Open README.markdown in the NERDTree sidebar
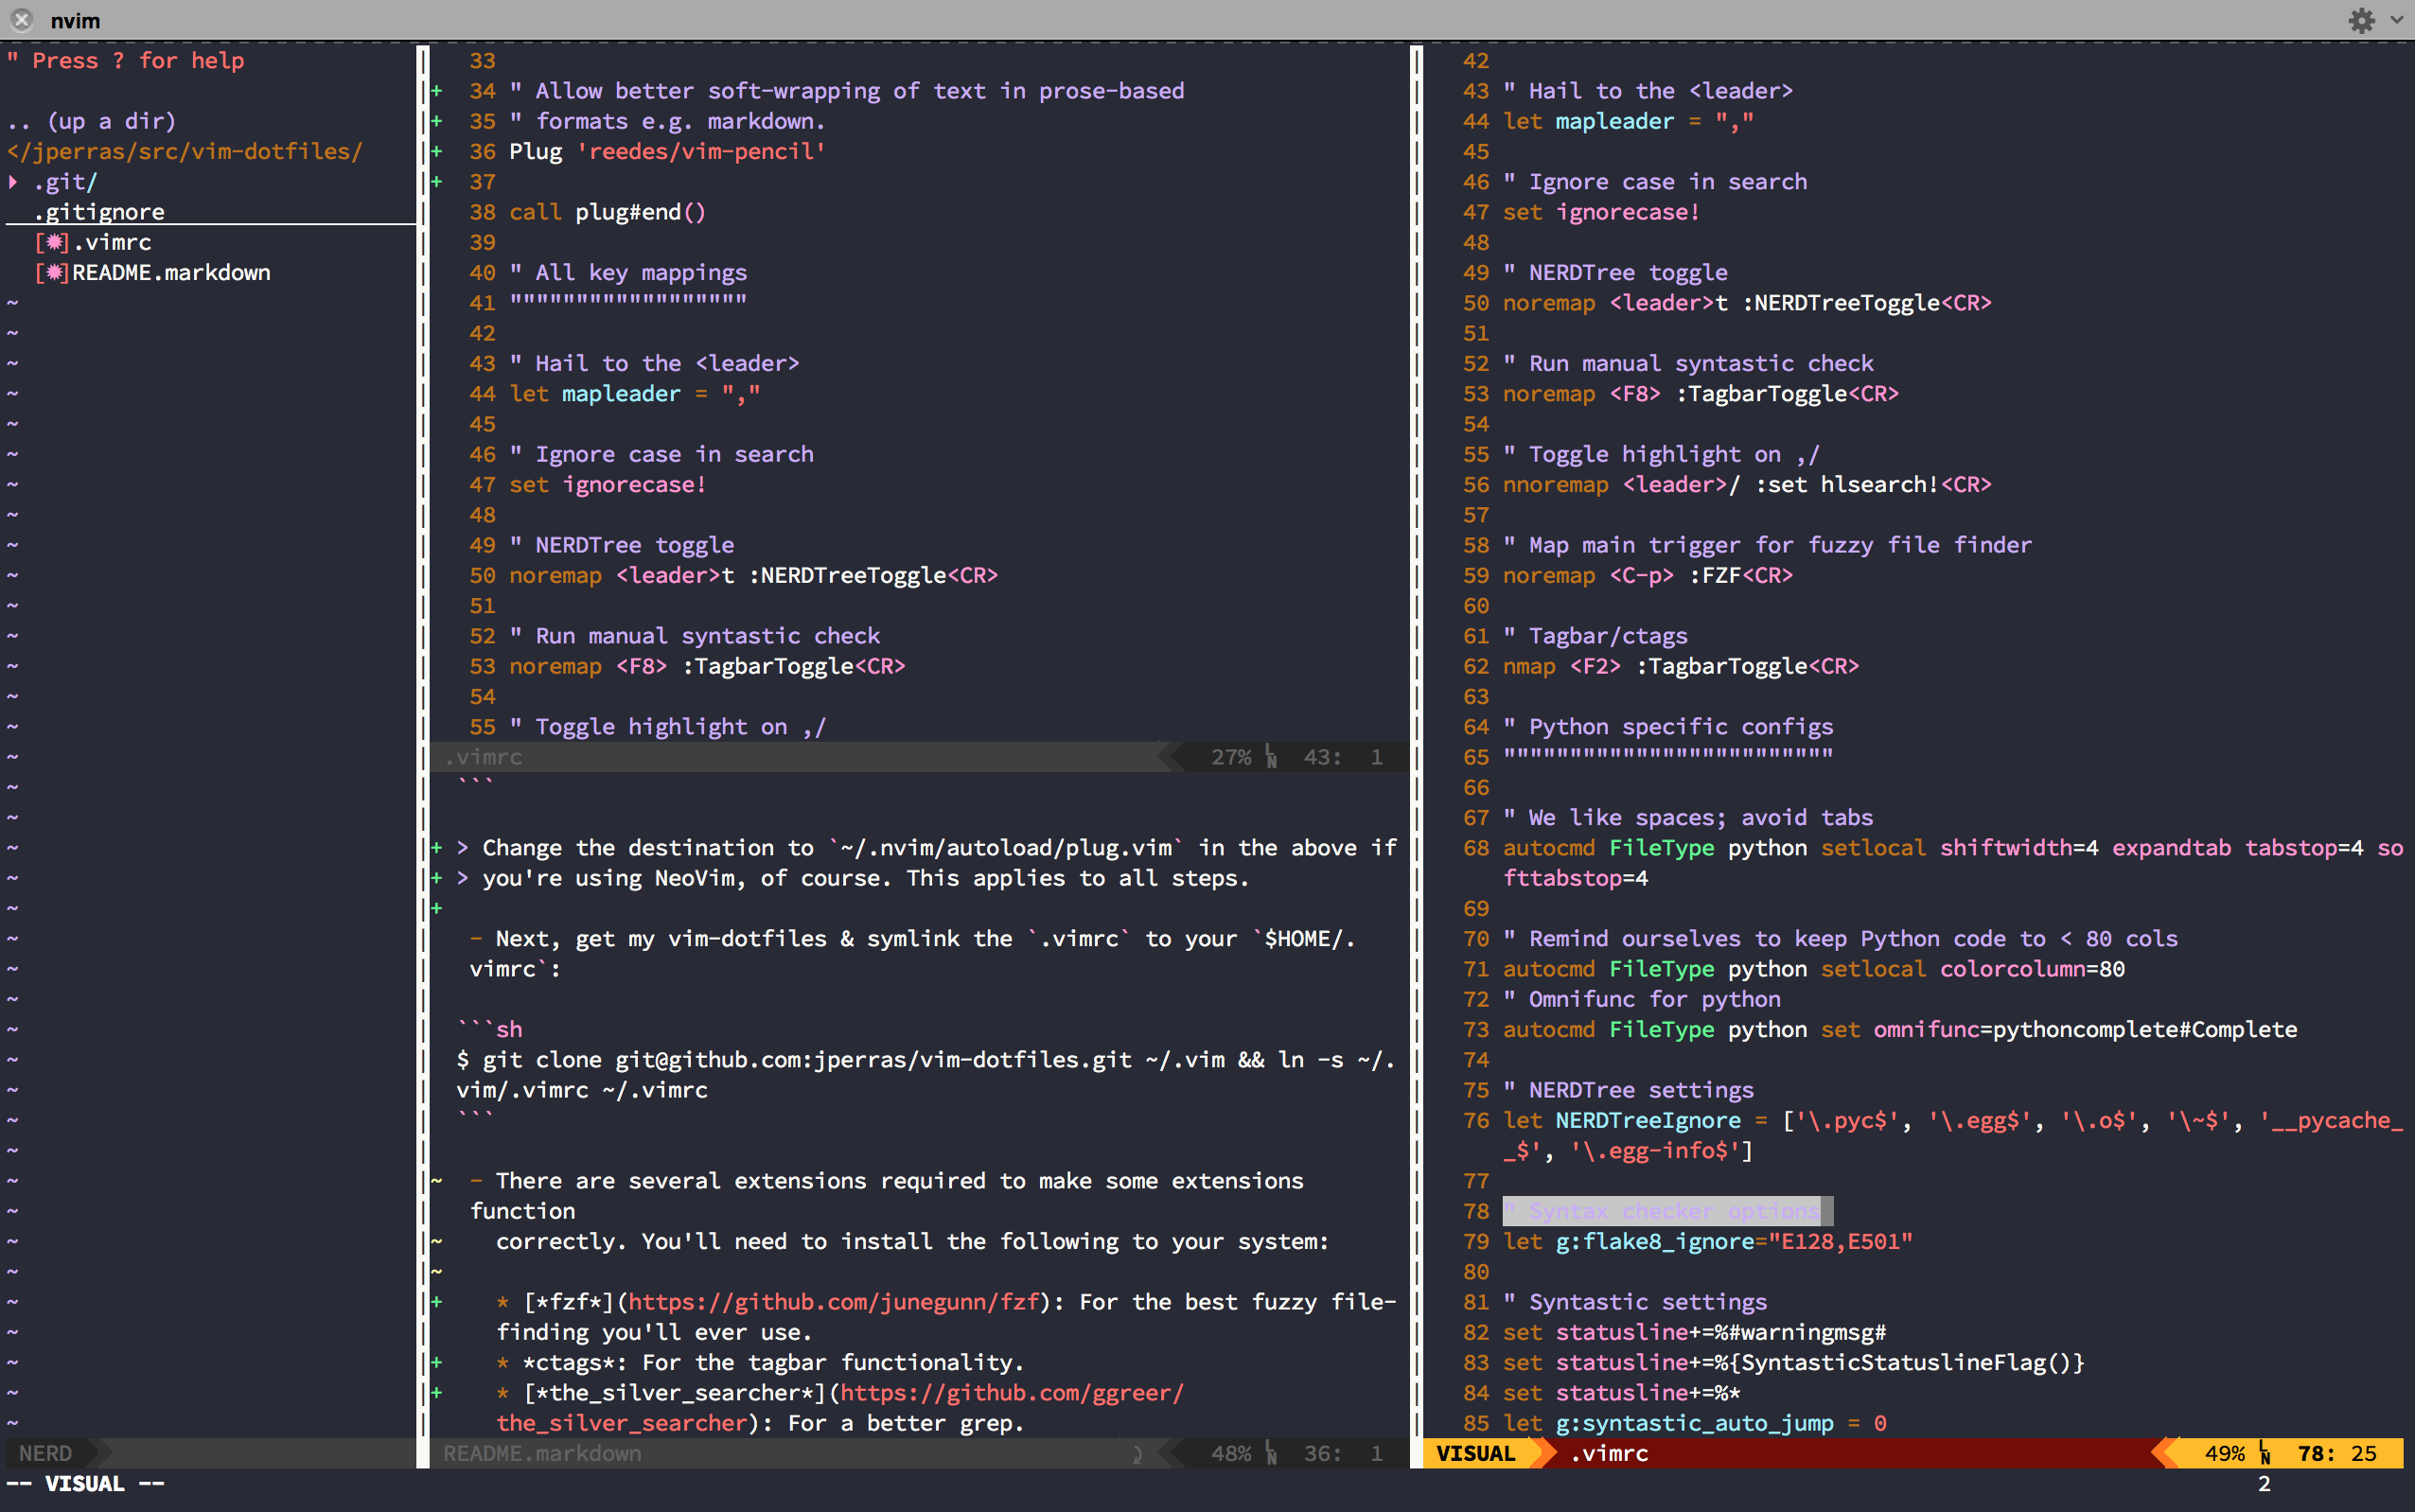 [171, 272]
